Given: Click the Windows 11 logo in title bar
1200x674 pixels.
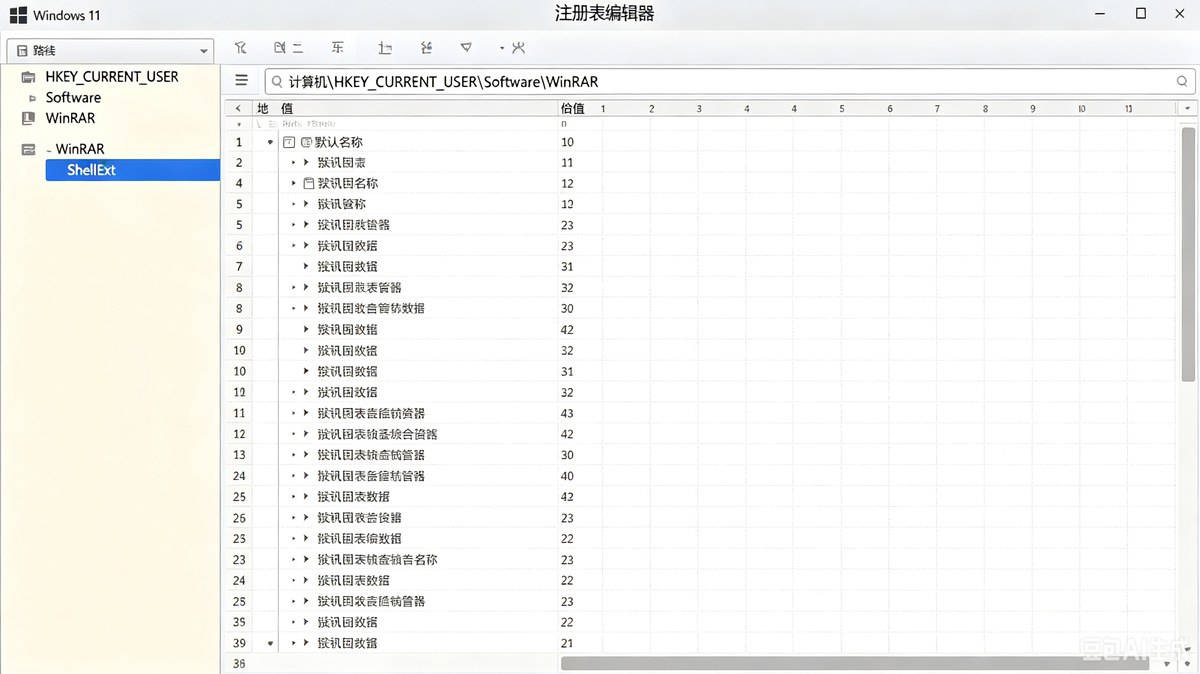Looking at the screenshot, I should tap(17, 15).
